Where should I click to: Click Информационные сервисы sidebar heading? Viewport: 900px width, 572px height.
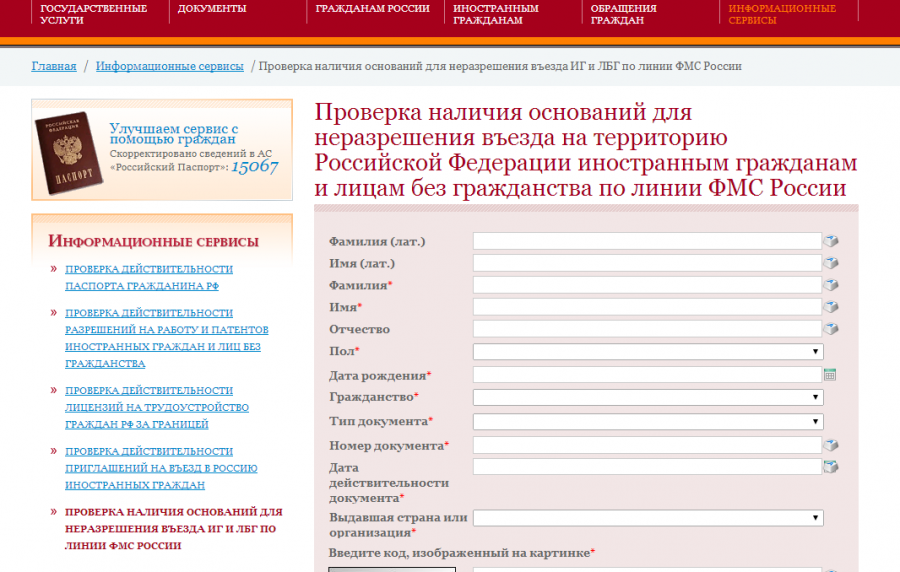pos(153,241)
